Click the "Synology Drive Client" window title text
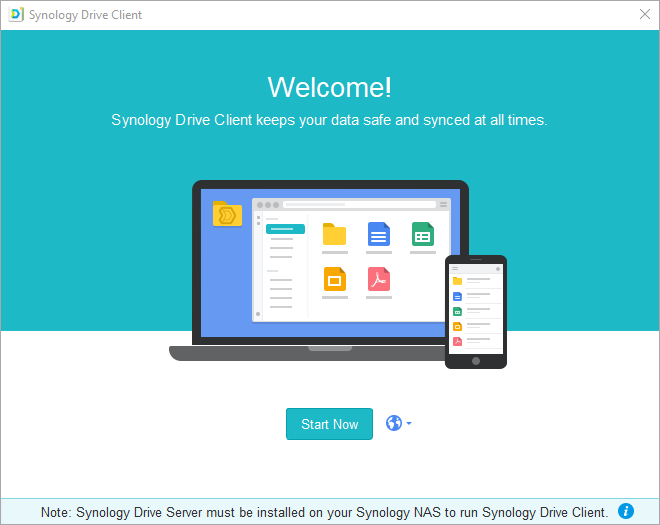Image resolution: width=660 pixels, height=525 pixels. coord(84,15)
